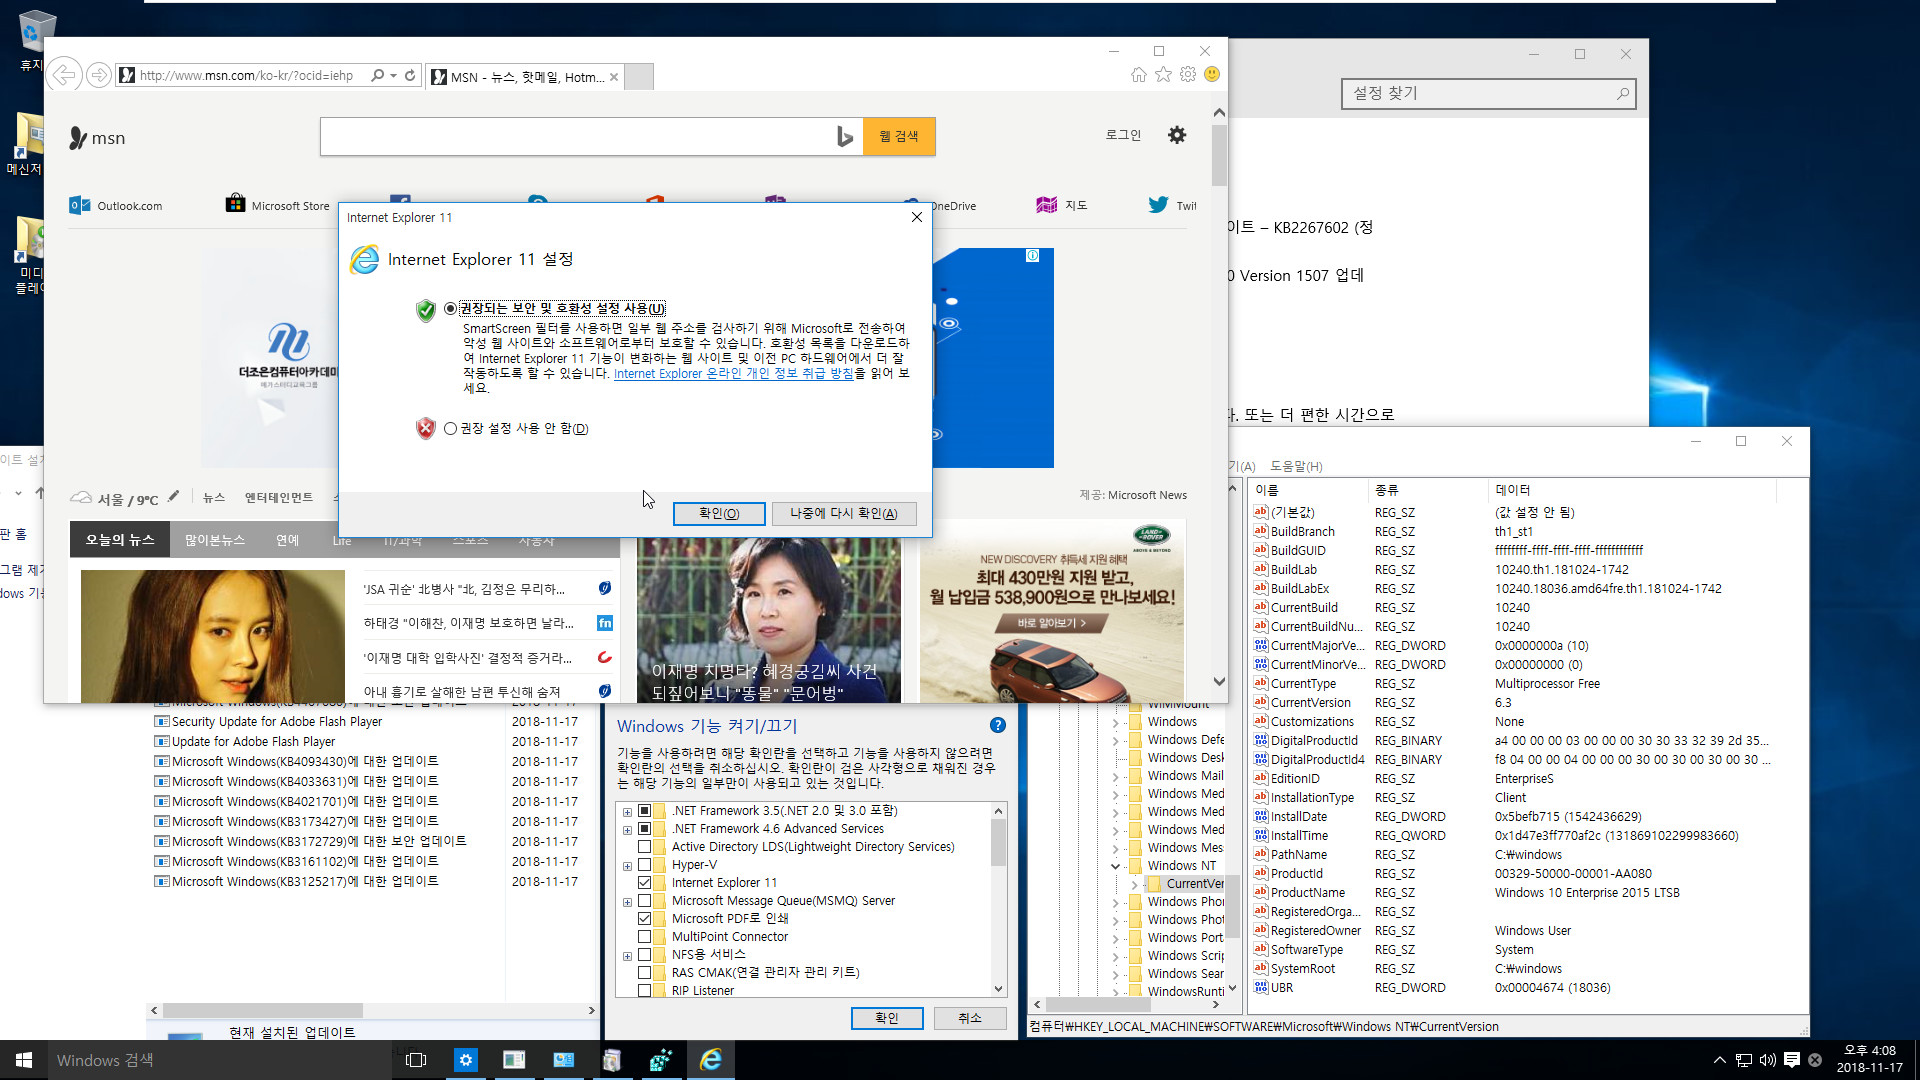The image size is (1920, 1080).
Task: Check Active Directory LDS checkbox
Action: click(x=644, y=847)
